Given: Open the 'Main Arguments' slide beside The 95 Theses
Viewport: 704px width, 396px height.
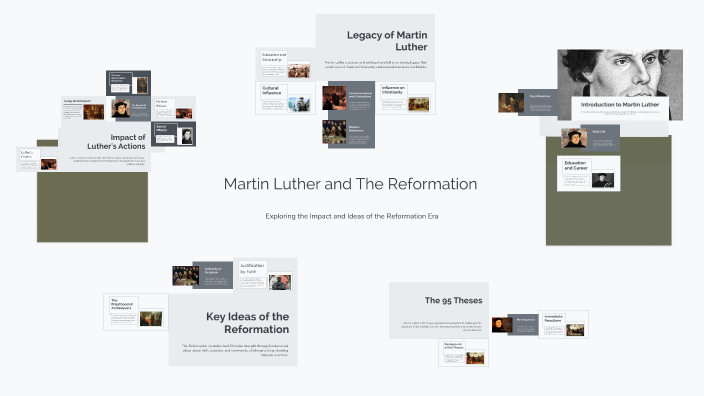Looking at the screenshot, I should pyautogui.click(x=515, y=325).
